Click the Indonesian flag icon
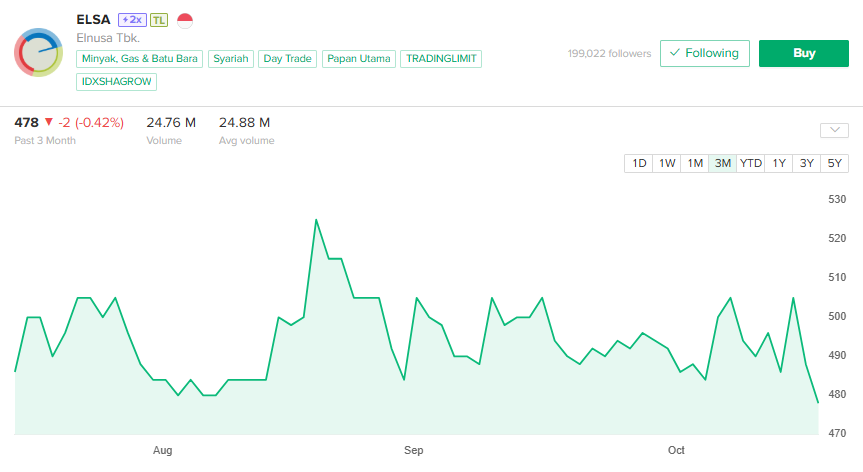The width and height of the screenshot is (863, 472). coord(185,20)
